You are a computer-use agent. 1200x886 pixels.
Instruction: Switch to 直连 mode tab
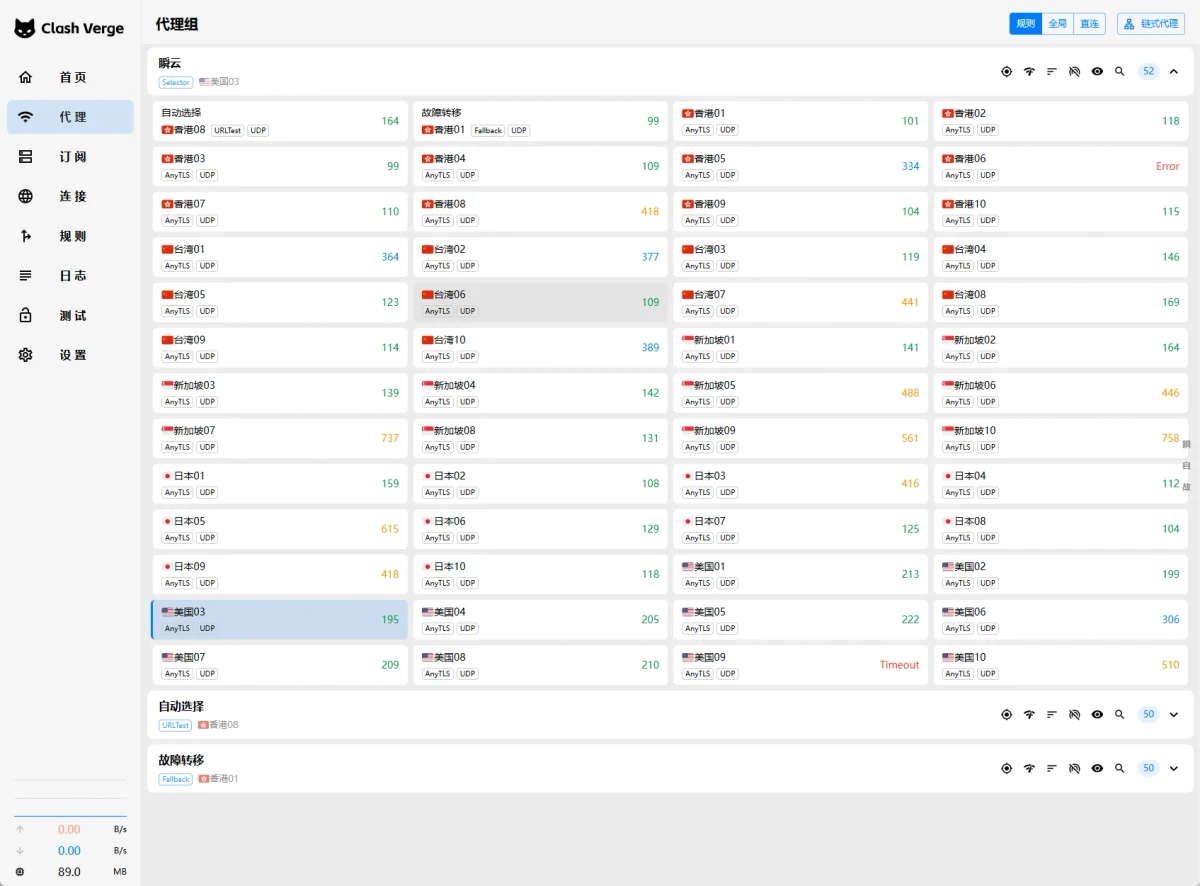point(1090,24)
